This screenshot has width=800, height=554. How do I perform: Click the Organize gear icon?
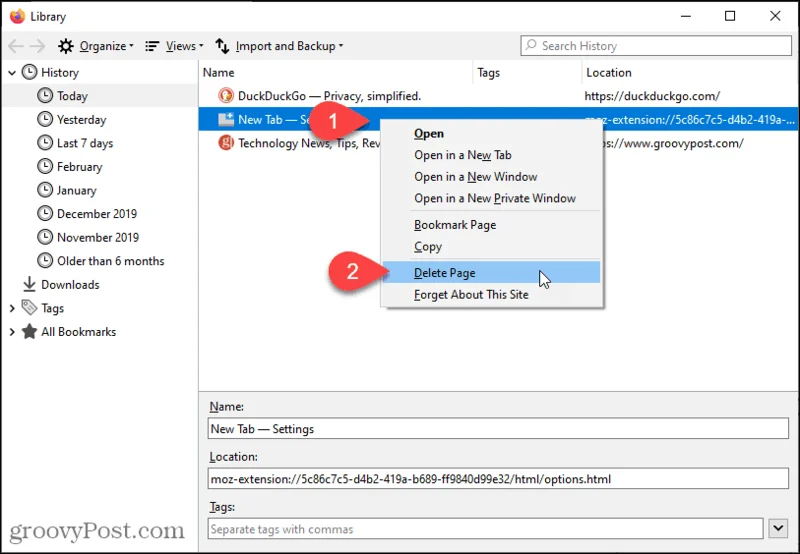[x=65, y=46]
